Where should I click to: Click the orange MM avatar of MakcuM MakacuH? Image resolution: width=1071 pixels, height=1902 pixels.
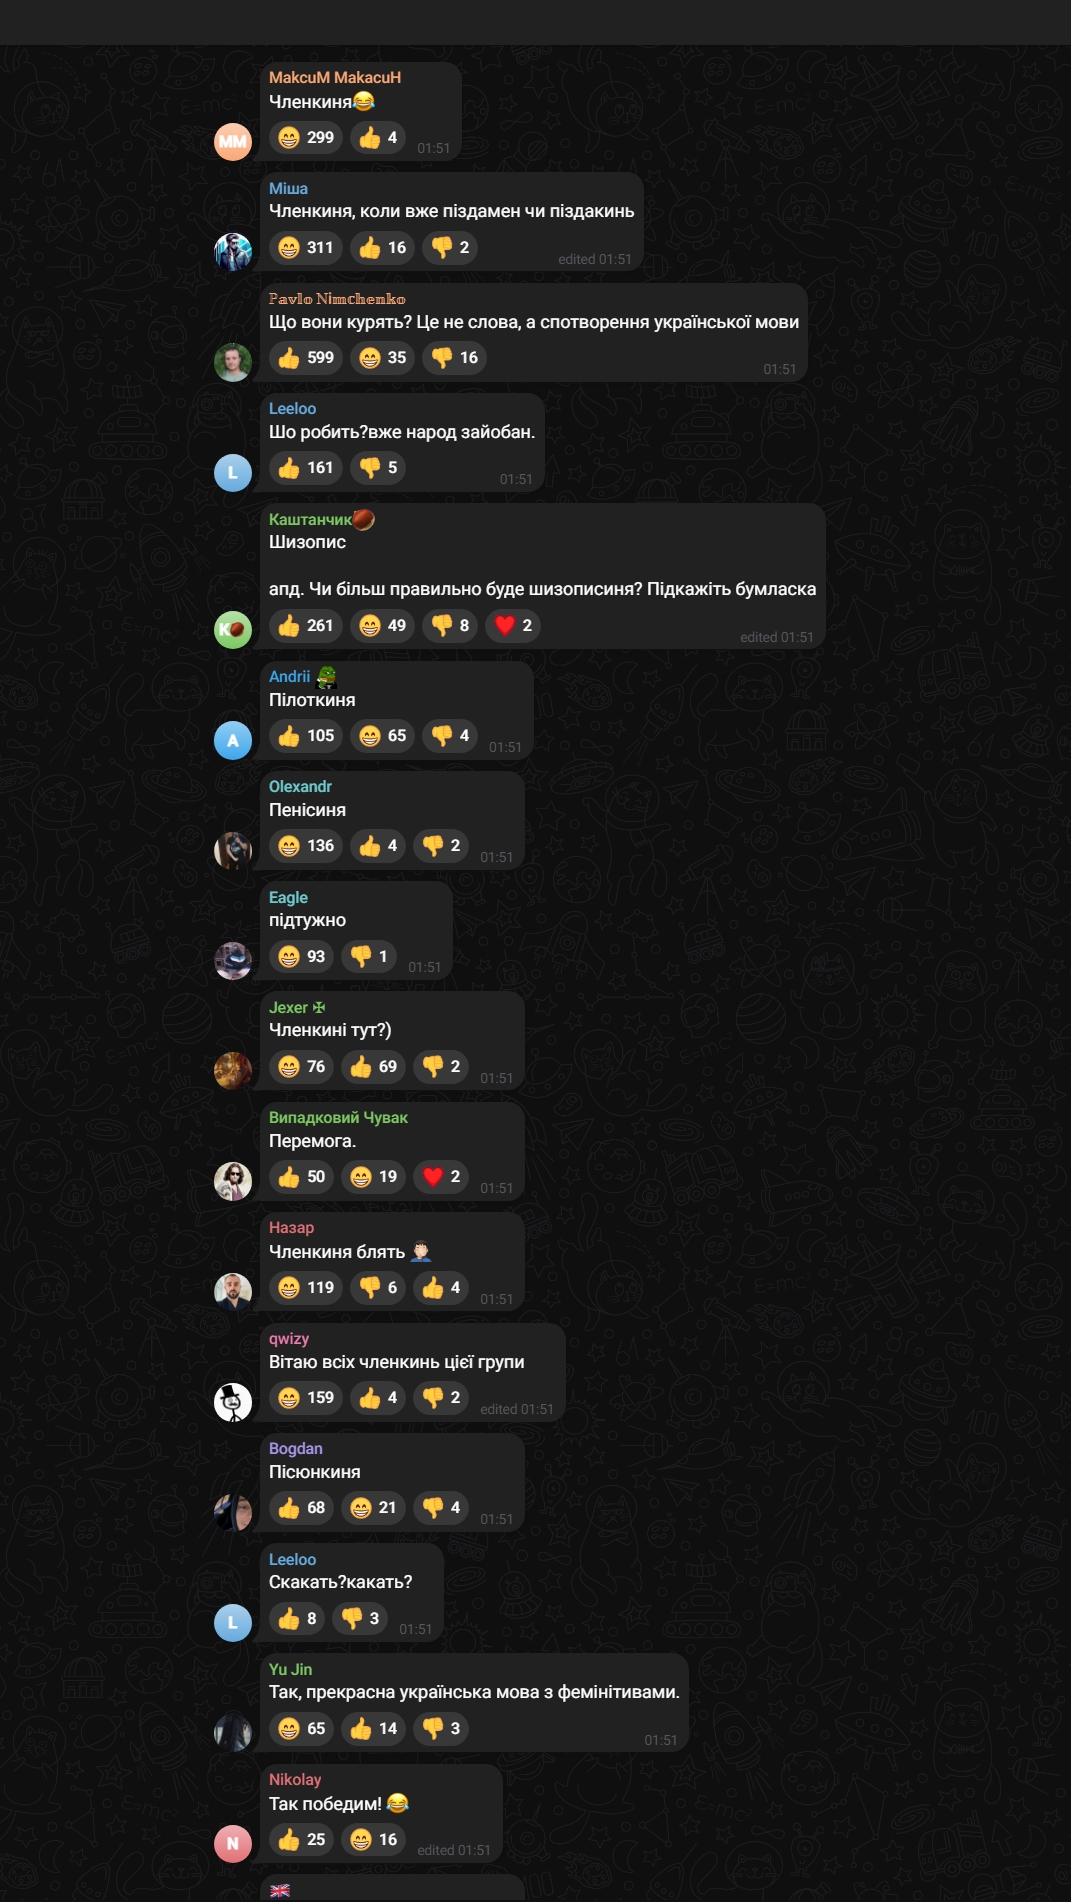coord(233,142)
